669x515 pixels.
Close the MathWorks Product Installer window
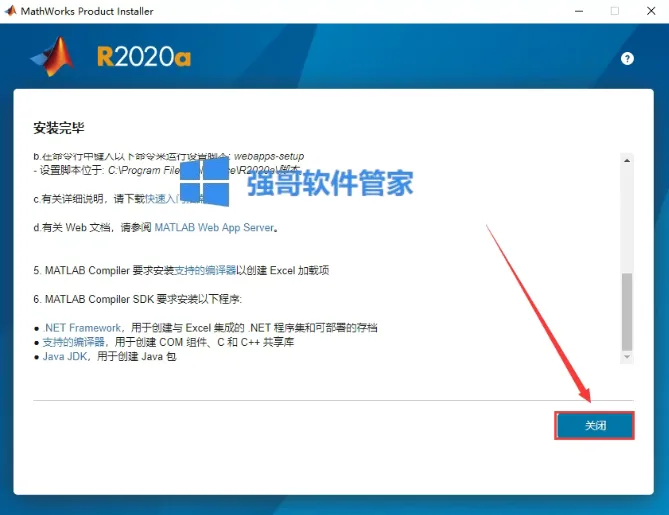pyautogui.click(x=651, y=11)
